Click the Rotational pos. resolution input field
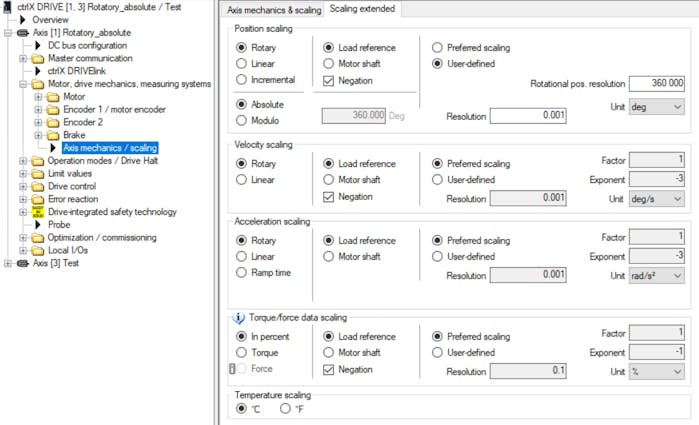This screenshot has width=699, height=425. point(657,83)
